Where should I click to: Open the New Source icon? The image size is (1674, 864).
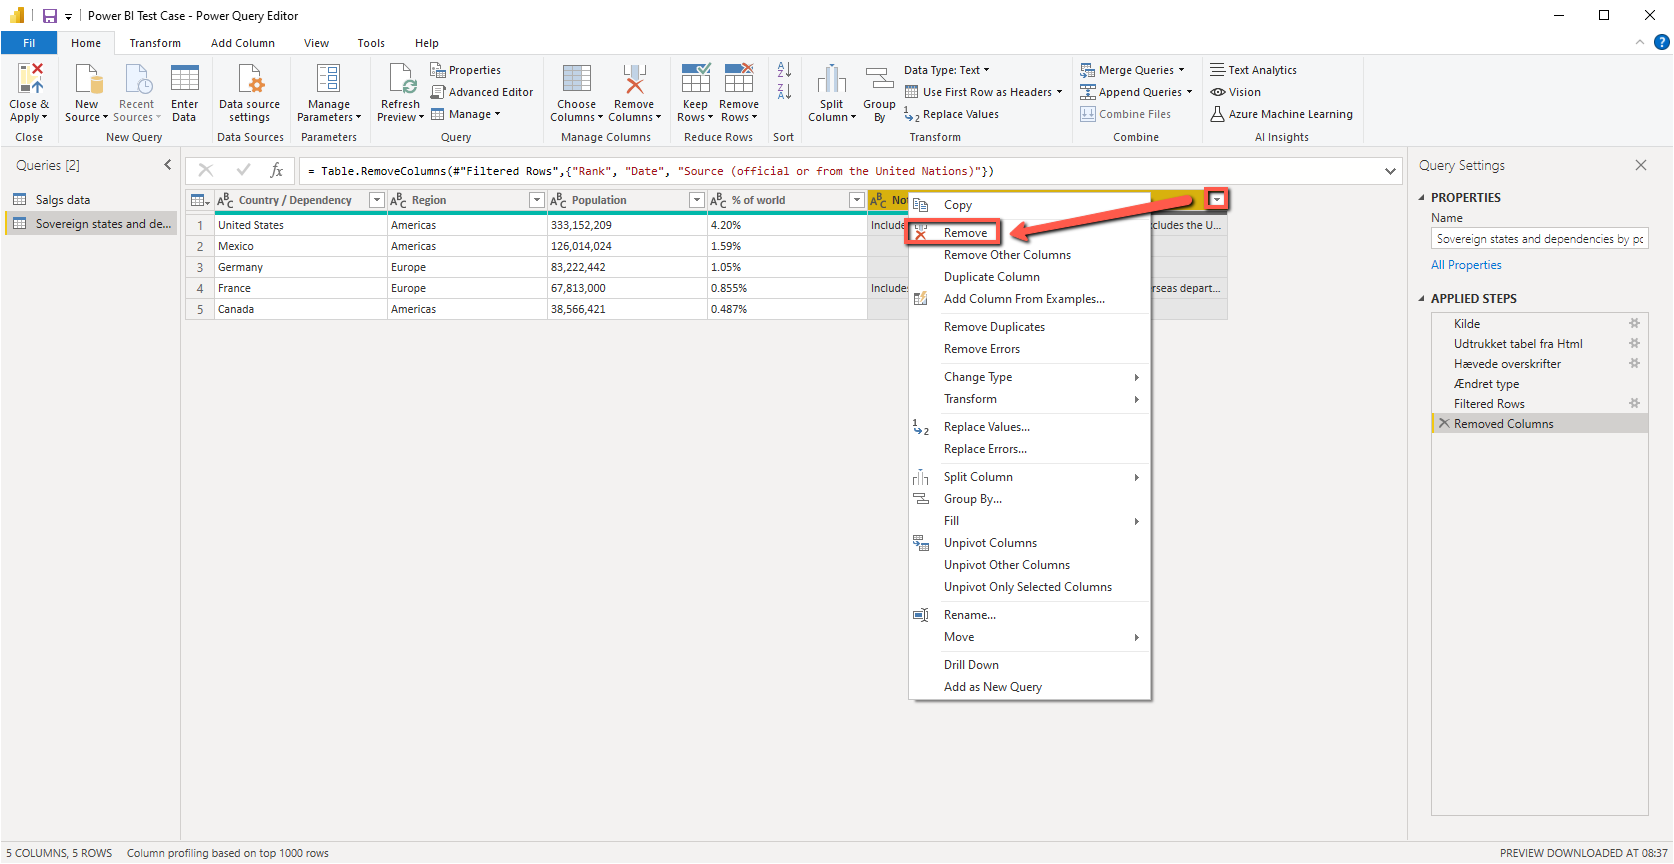(88, 78)
